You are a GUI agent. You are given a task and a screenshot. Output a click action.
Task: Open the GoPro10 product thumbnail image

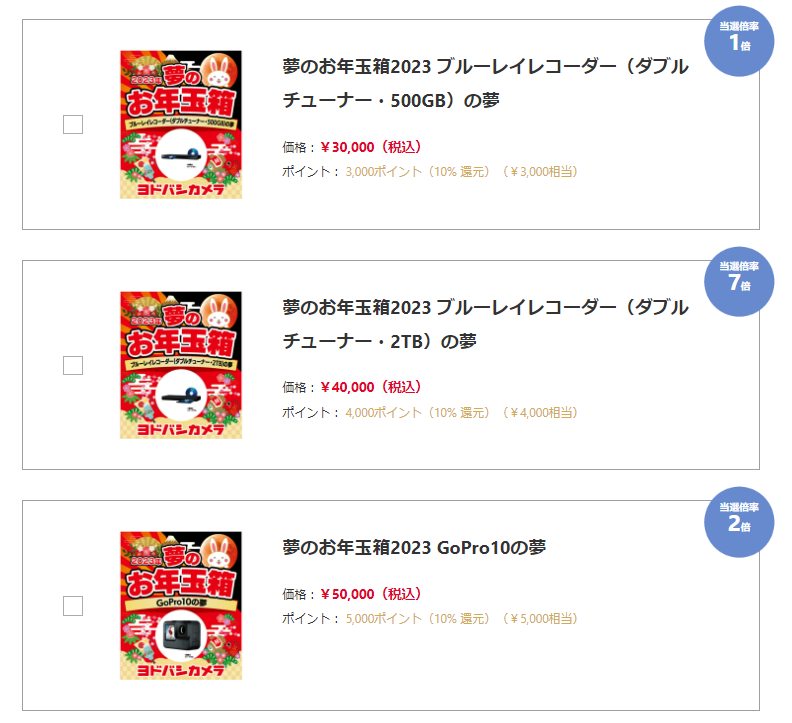[181, 605]
